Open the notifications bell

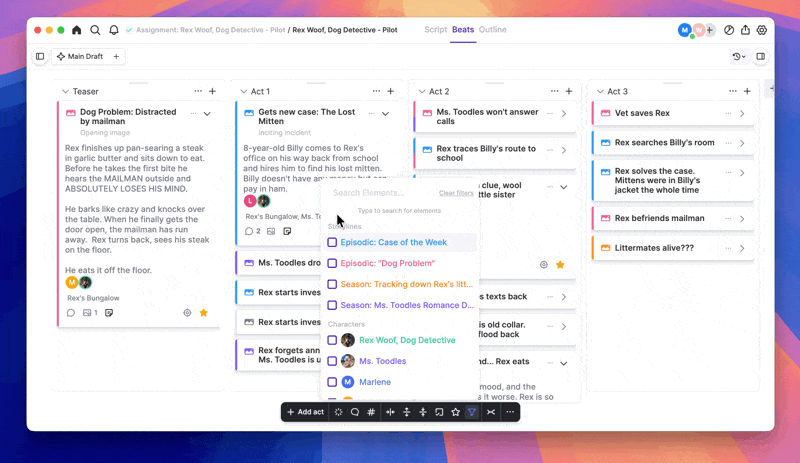pyautogui.click(x=113, y=30)
